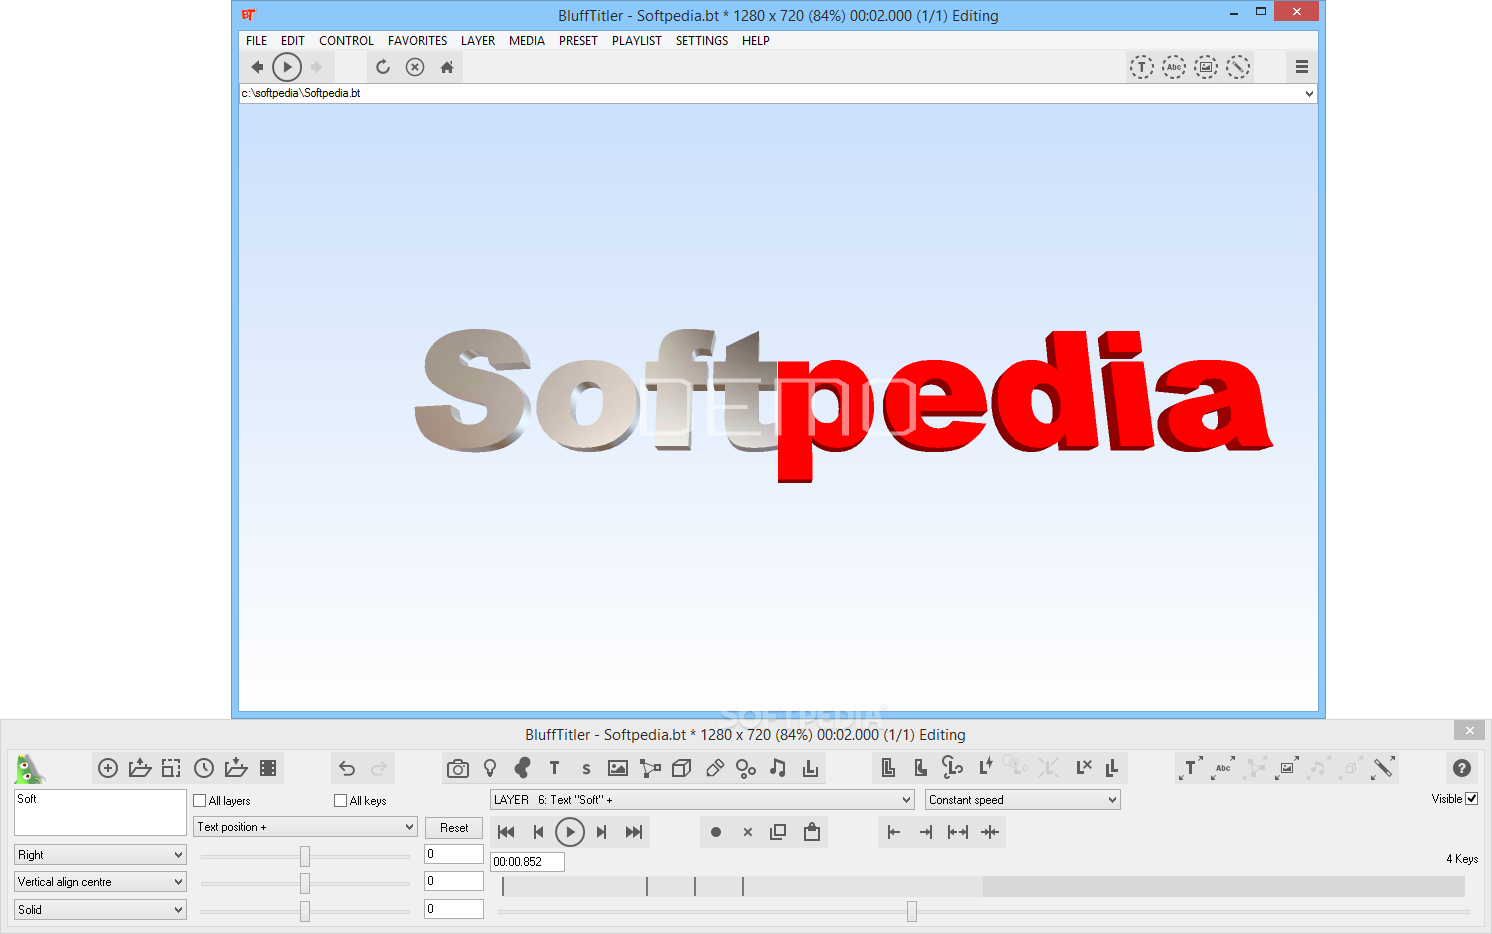Image resolution: width=1492 pixels, height=934 pixels.
Task: Open the Text position property dropdown
Action: [x=305, y=827]
